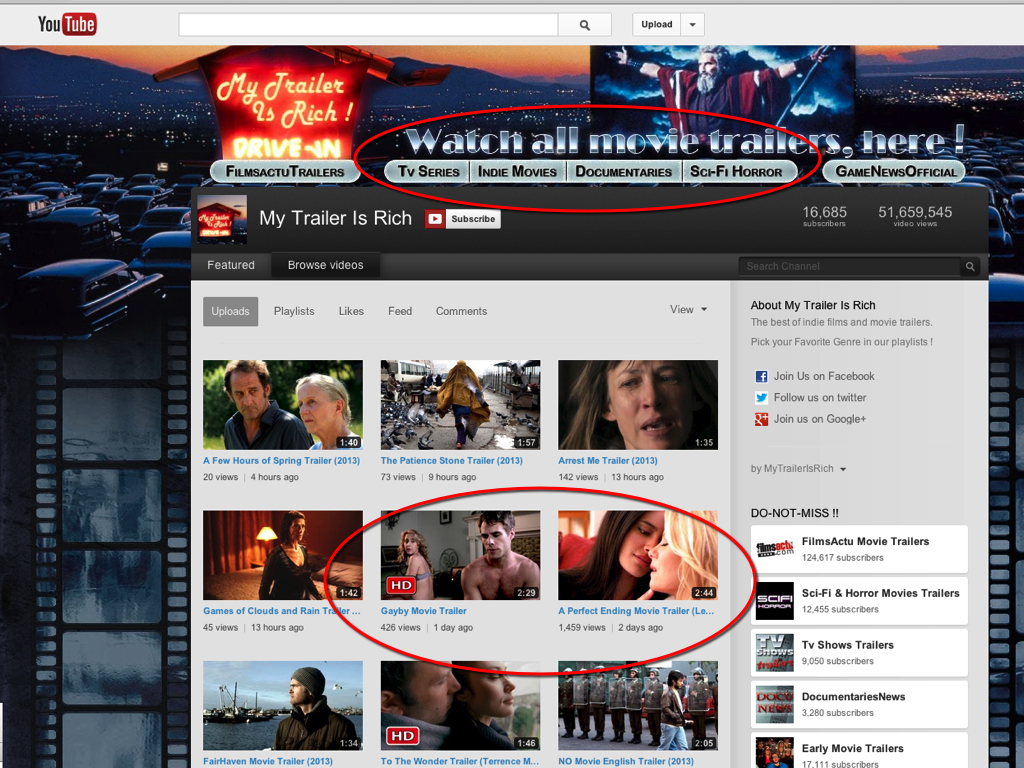Click FilmsActu Movie Trailers channel name
Image resolution: width=1024 pixels, height=768 pixels.
(x=865, y=541)
